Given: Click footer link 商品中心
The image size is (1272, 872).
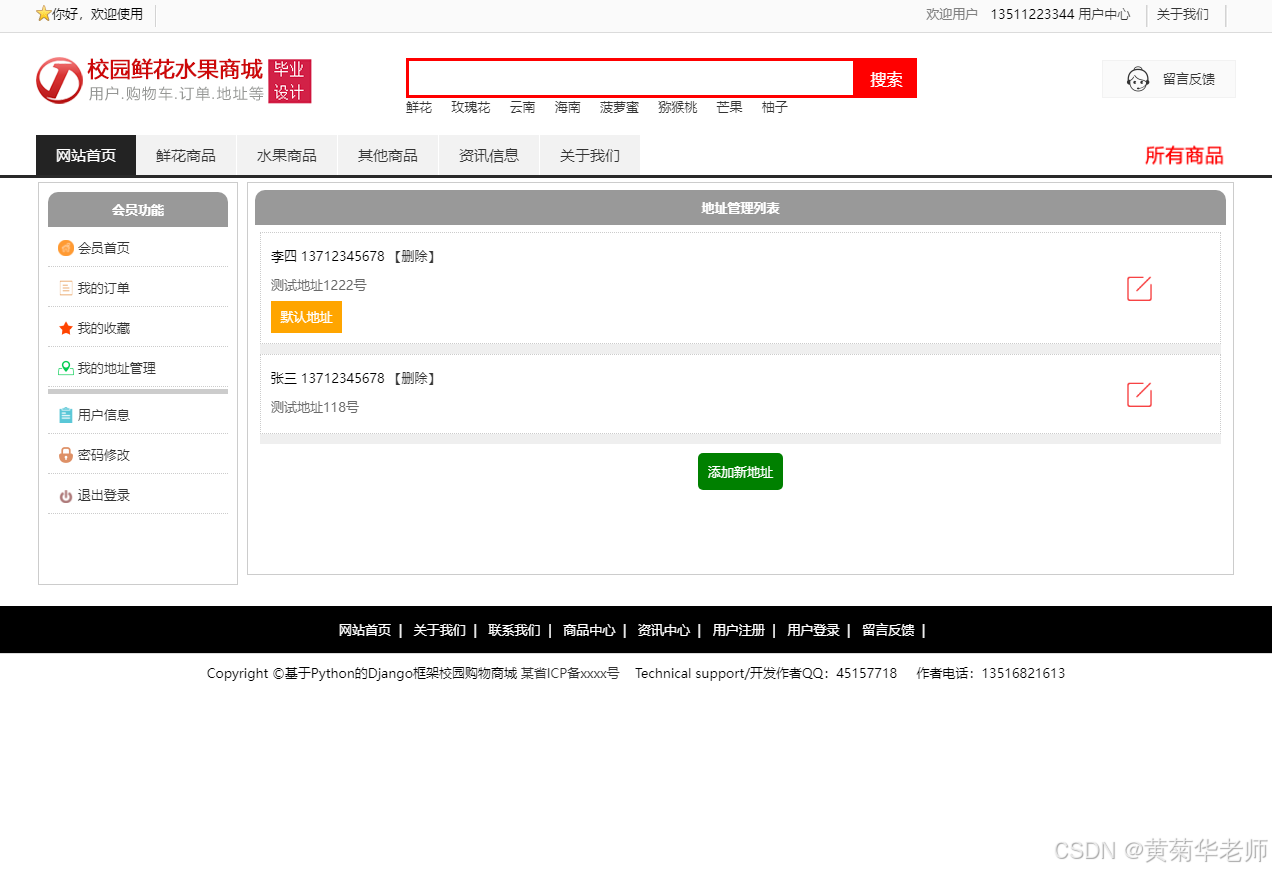Looking at the screenshot, I should tap(589, 630).
